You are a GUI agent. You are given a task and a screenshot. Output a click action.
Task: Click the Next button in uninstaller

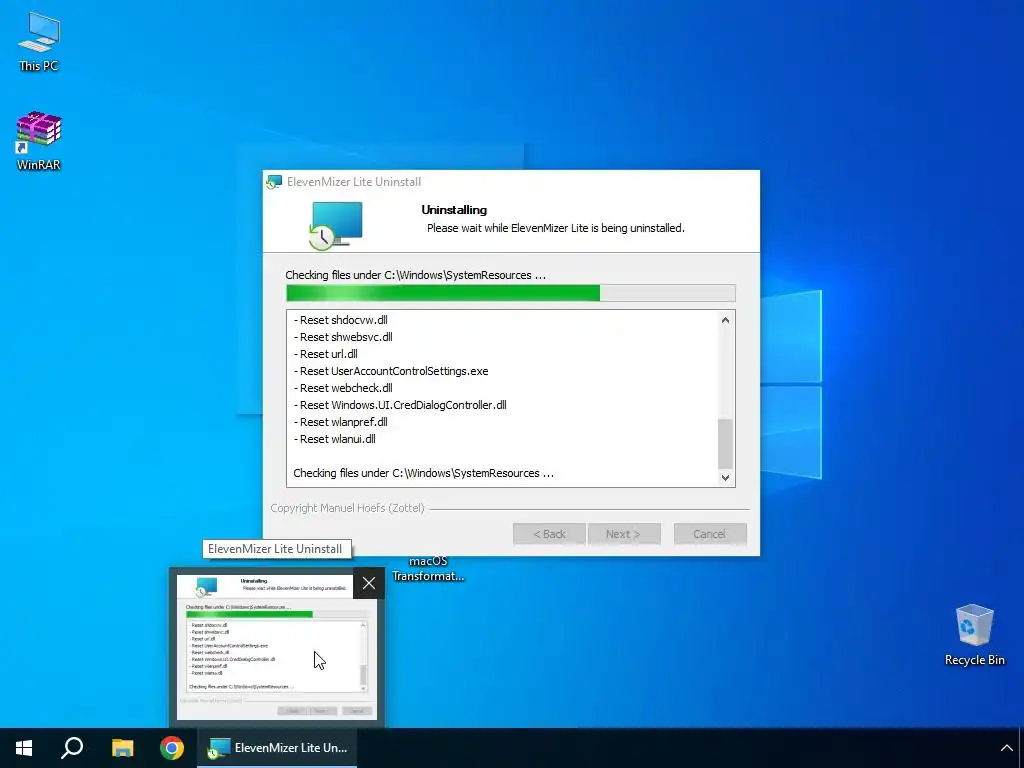[624, 534]
